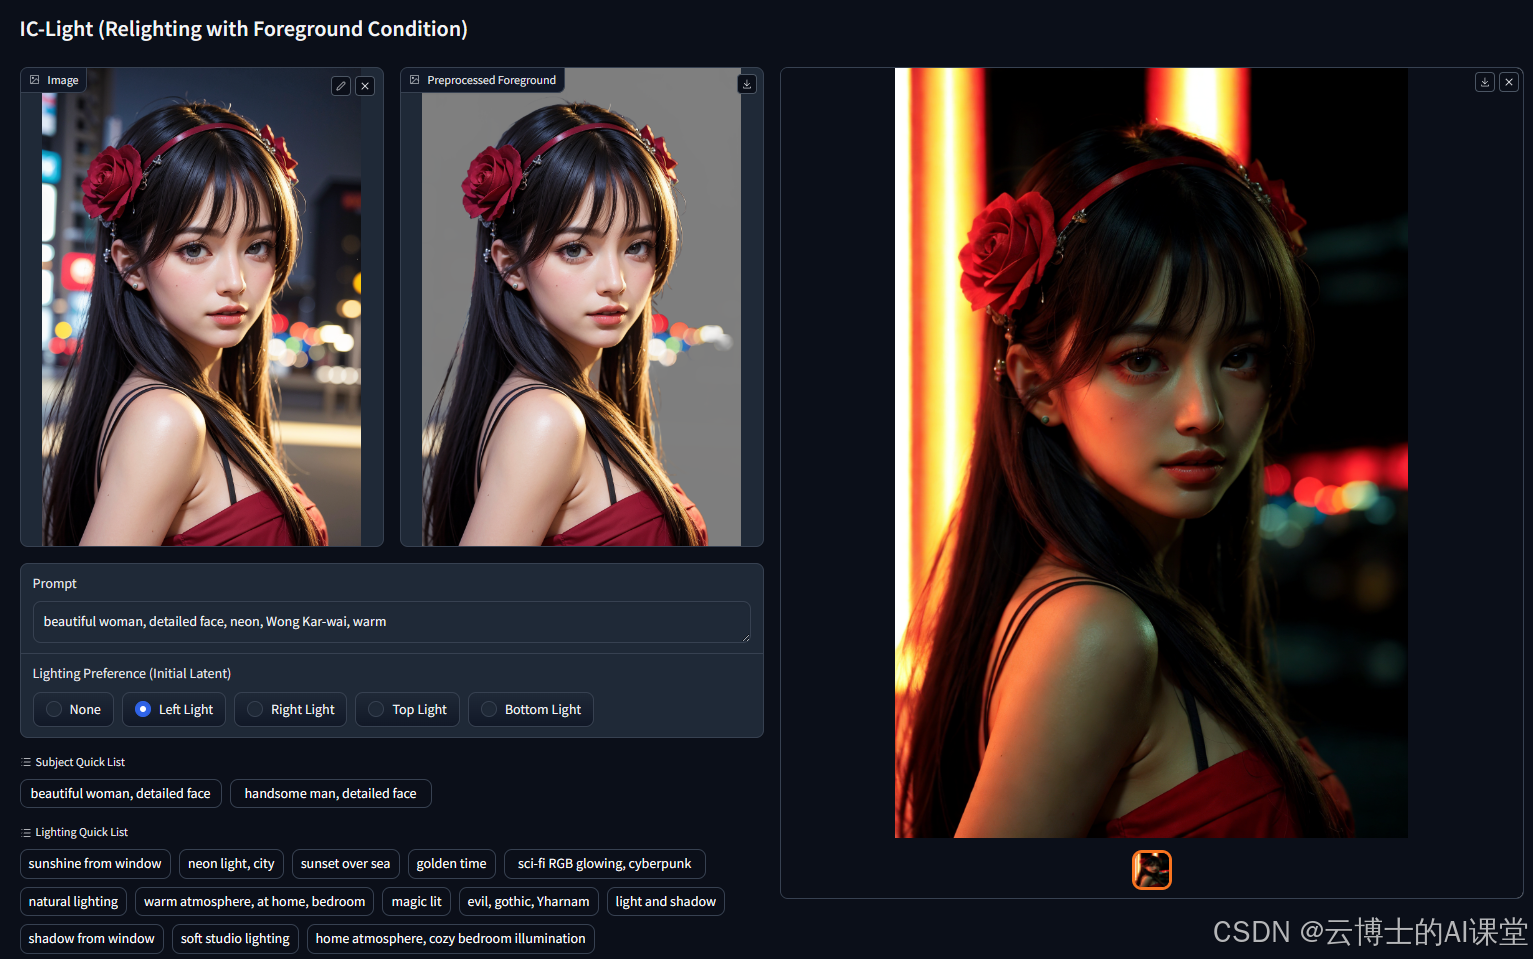Apply the evil, gothic, Yharnam preset

click(x=528, y=901)
